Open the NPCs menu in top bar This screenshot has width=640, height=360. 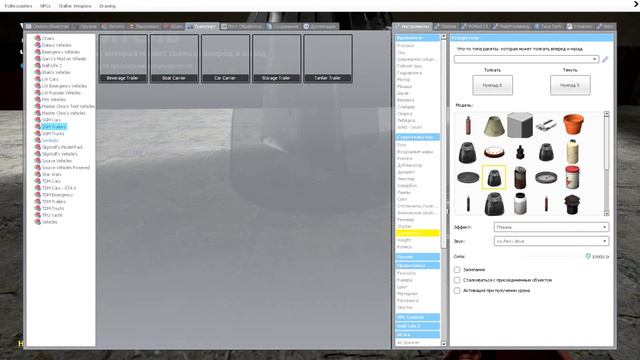click(x=45, y=6)
